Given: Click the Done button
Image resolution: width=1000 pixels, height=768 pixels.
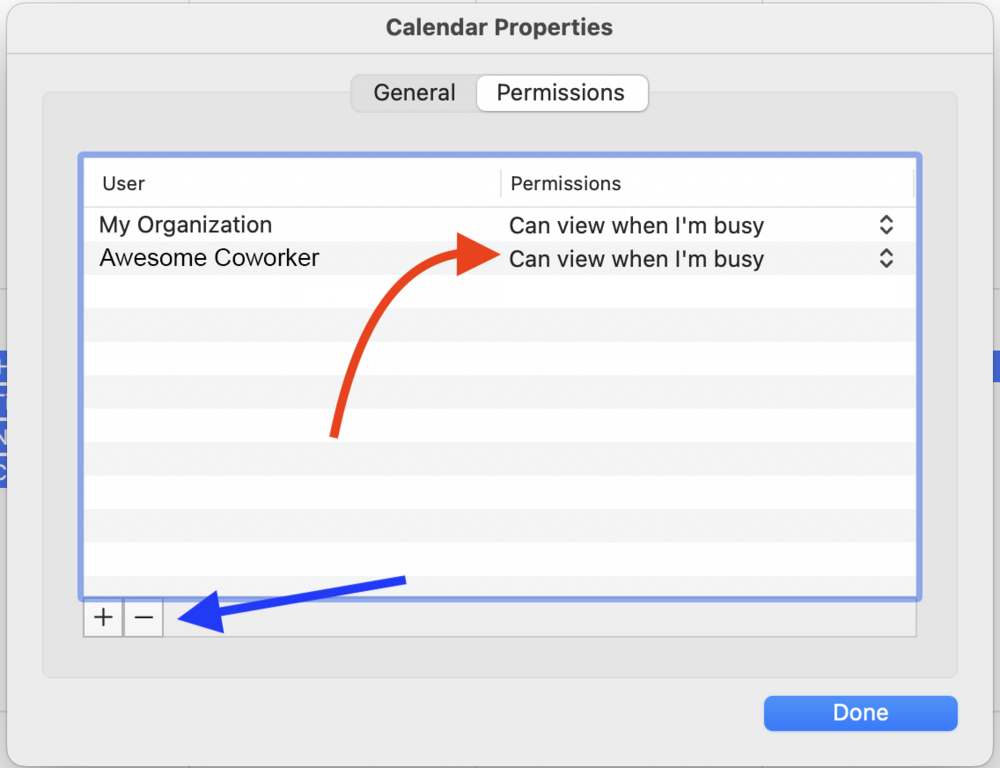Looking at the screenshot, I should tap(860, 713).
